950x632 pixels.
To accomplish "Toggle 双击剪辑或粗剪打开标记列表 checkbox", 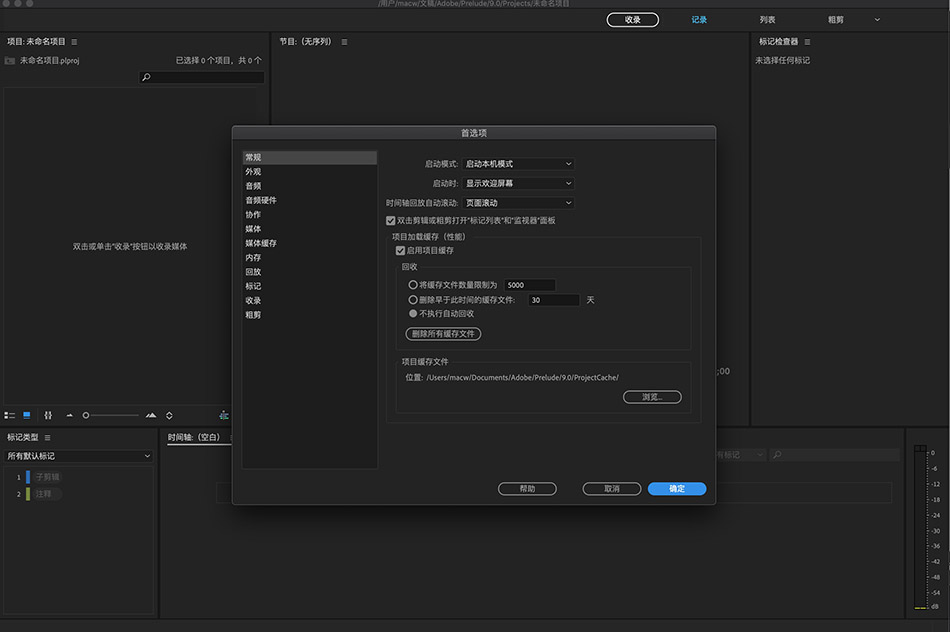I will pos(391,221).
